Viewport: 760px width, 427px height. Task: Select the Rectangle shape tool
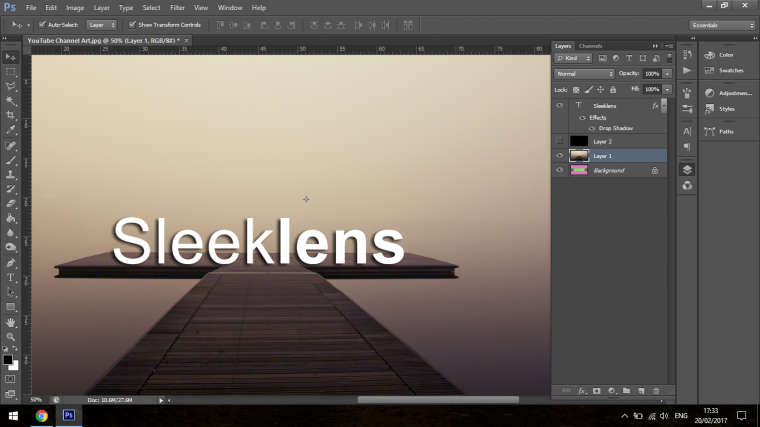10,307
